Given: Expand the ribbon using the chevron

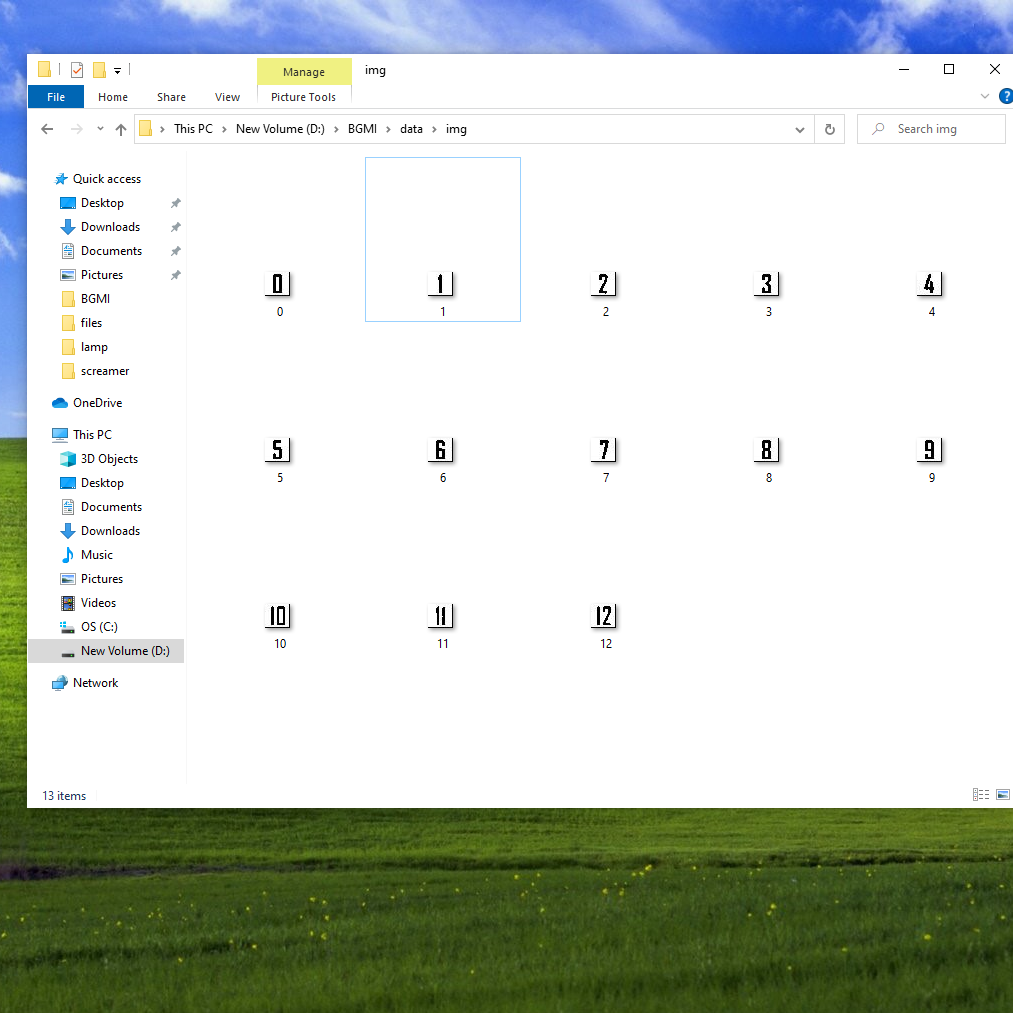Looking at the screenshot, I should tap(985, 96).
